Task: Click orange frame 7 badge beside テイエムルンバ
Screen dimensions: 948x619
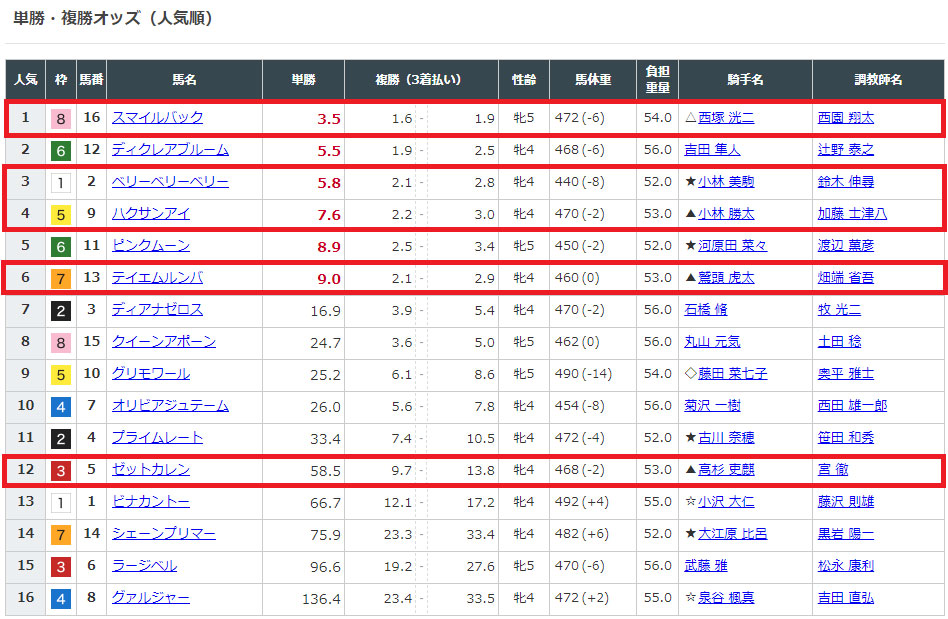Action: pyautogui.click(x=61, y=278)
